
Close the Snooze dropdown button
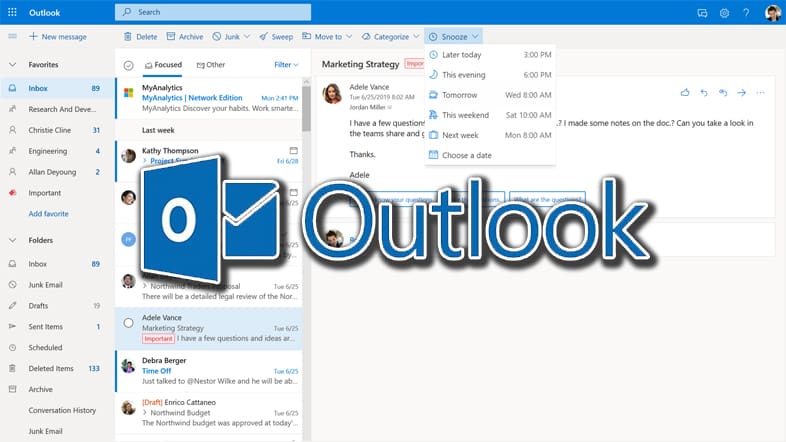(x=454, y=37)
